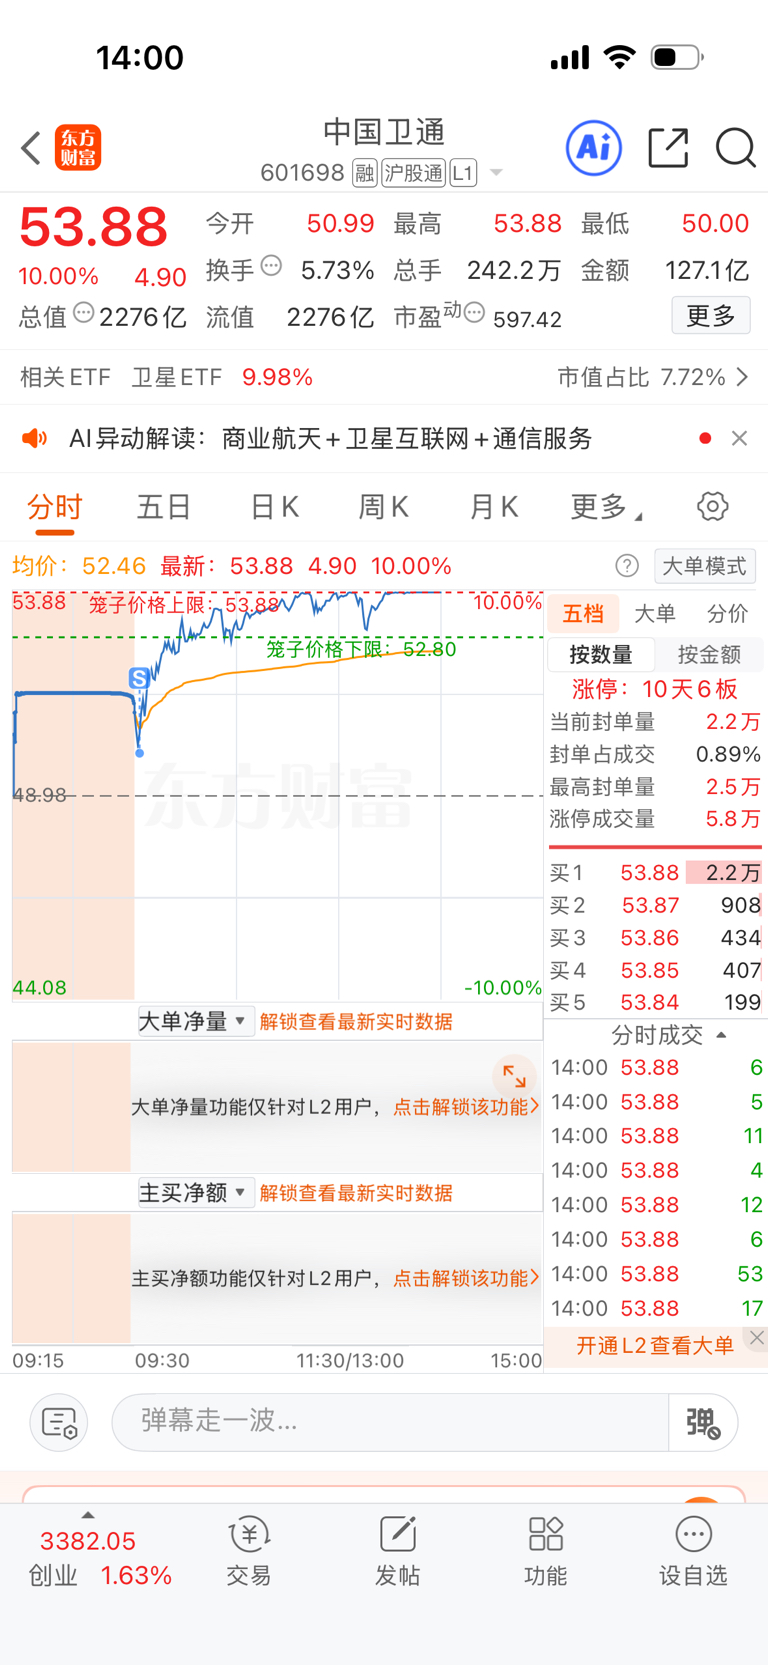This screenshot has width=769, height=1665.
Task: Toggle the 弹 danmaku switch button
Action: point(703,1422)
